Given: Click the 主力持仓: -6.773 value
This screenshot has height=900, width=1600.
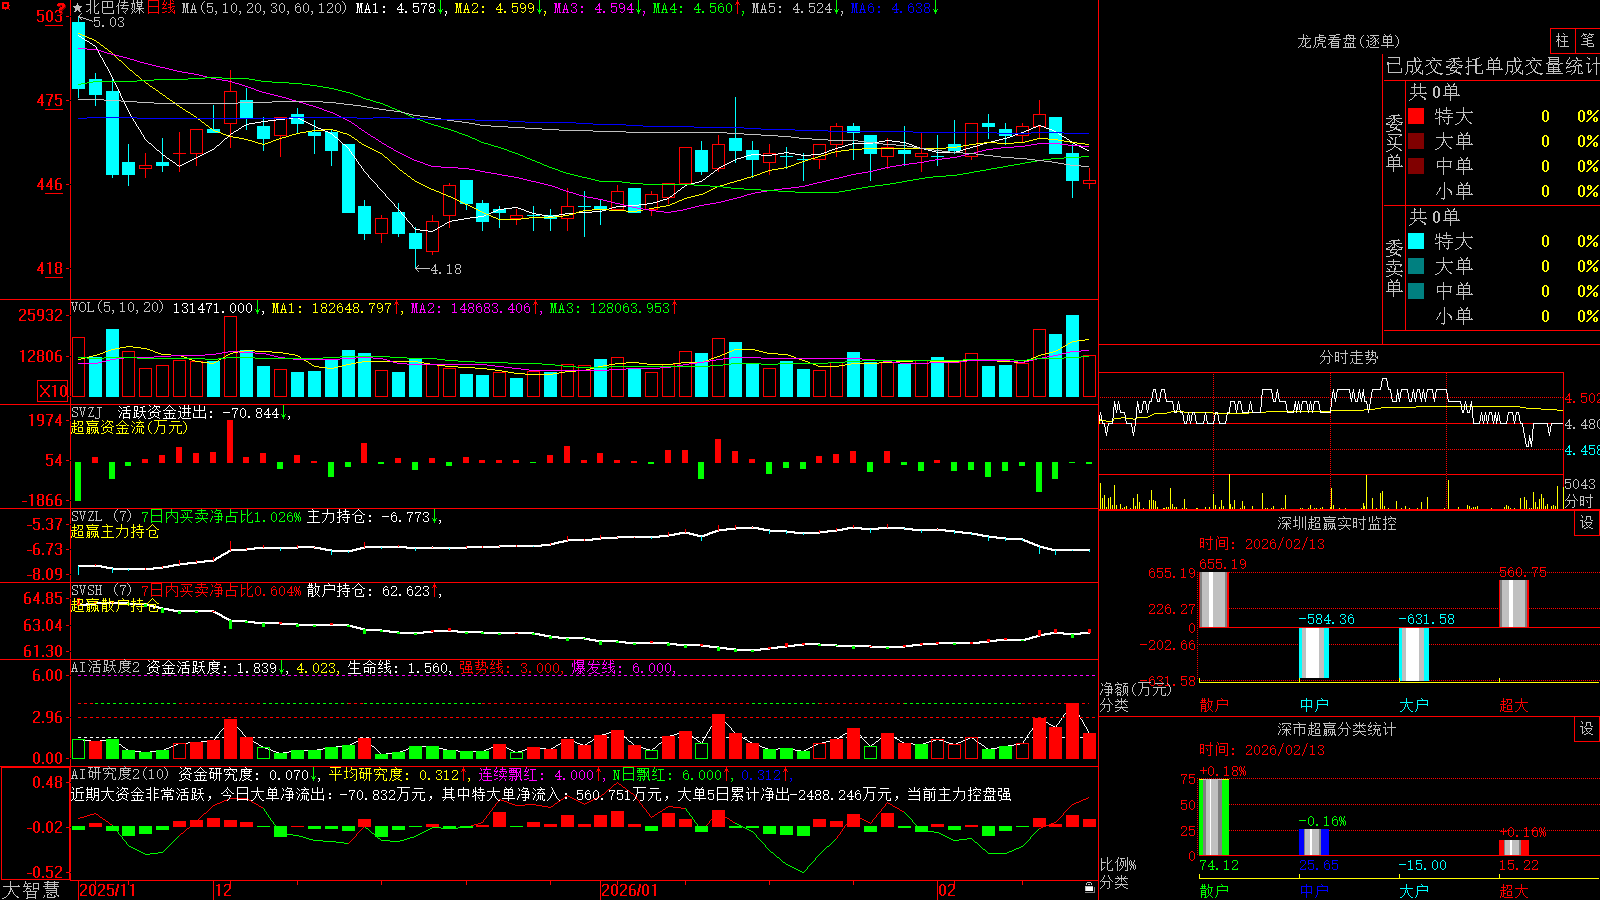Looking at the screenshot, I should [374, 517].
